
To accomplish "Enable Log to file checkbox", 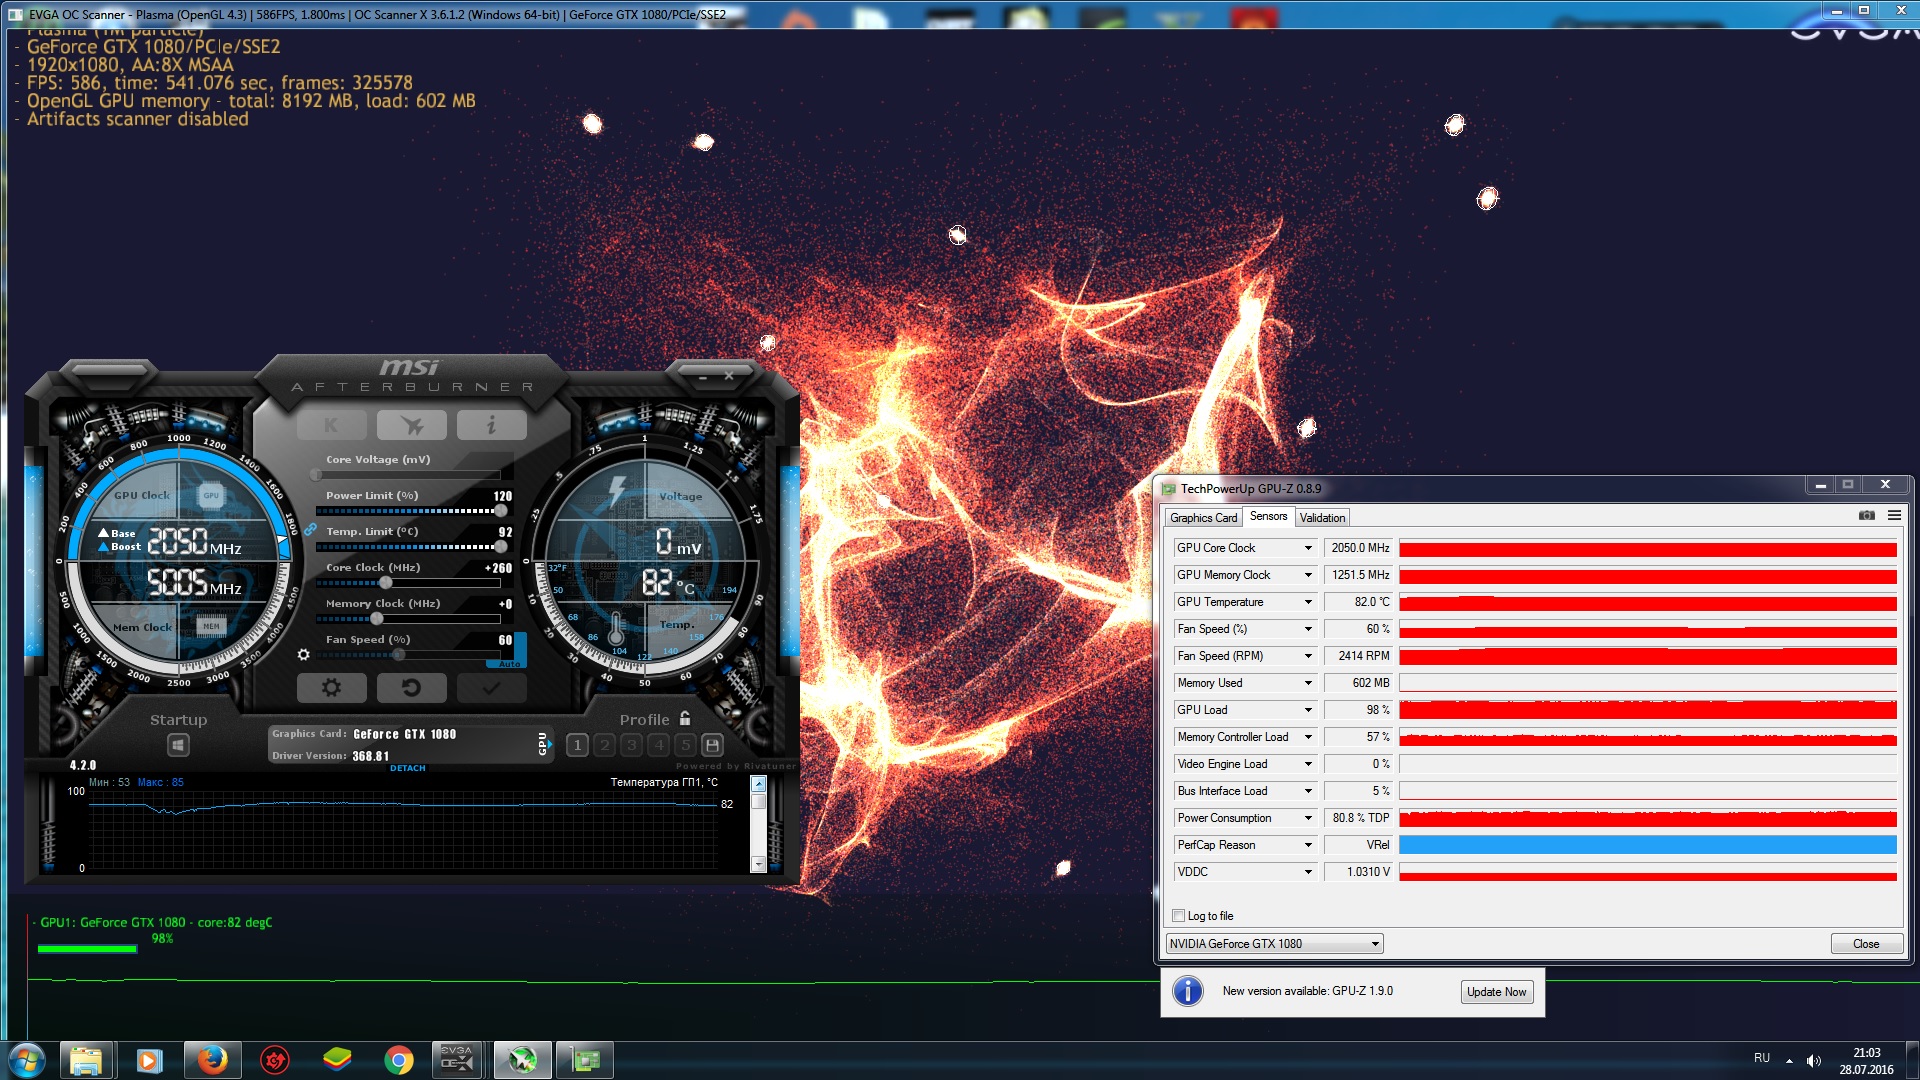I will coord(1179,916).
